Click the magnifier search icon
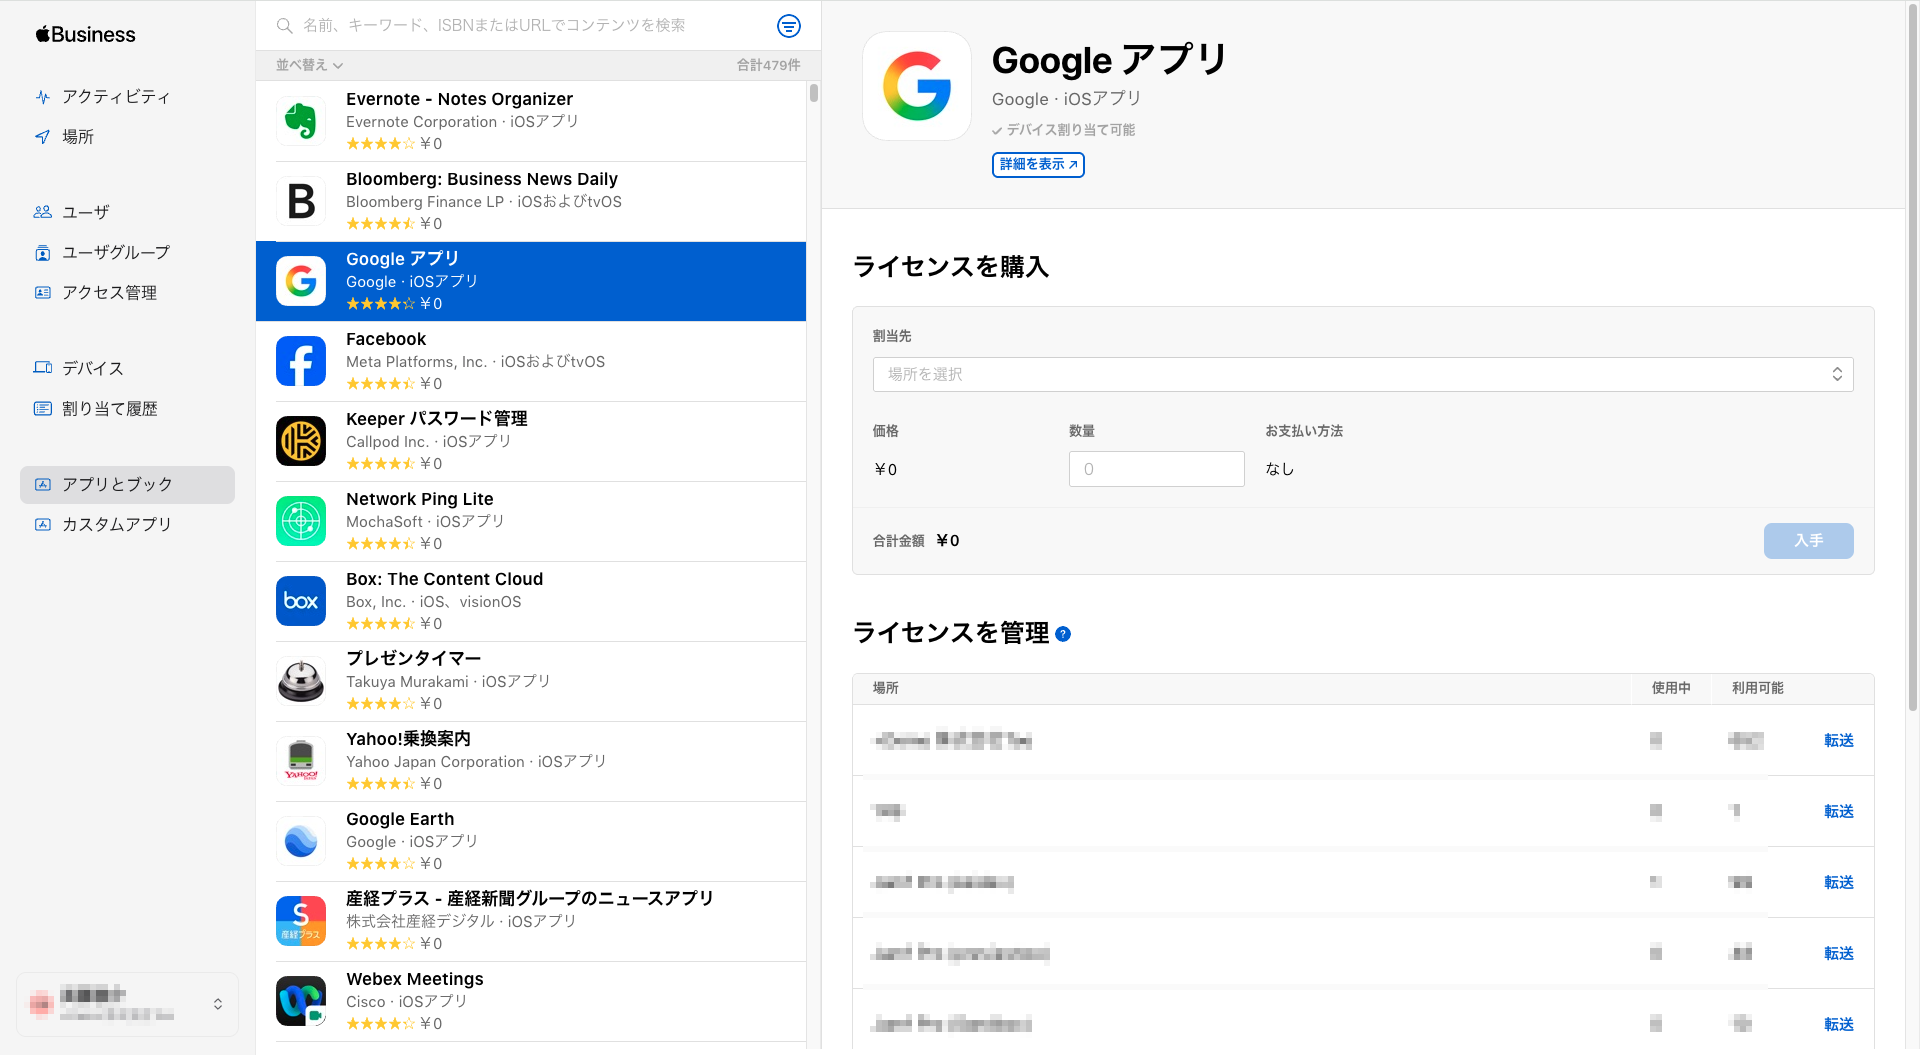Screen dimensions: 1920x1055 285,26
